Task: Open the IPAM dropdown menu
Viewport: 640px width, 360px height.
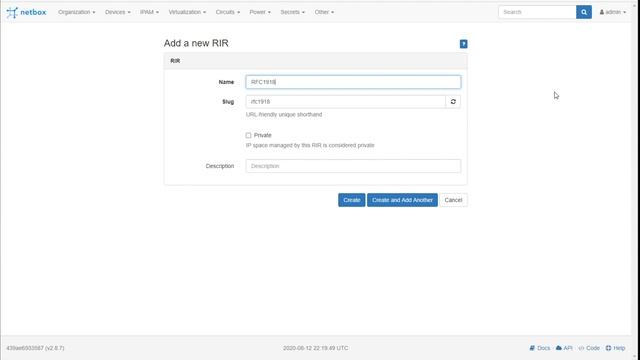Action: 149,12
